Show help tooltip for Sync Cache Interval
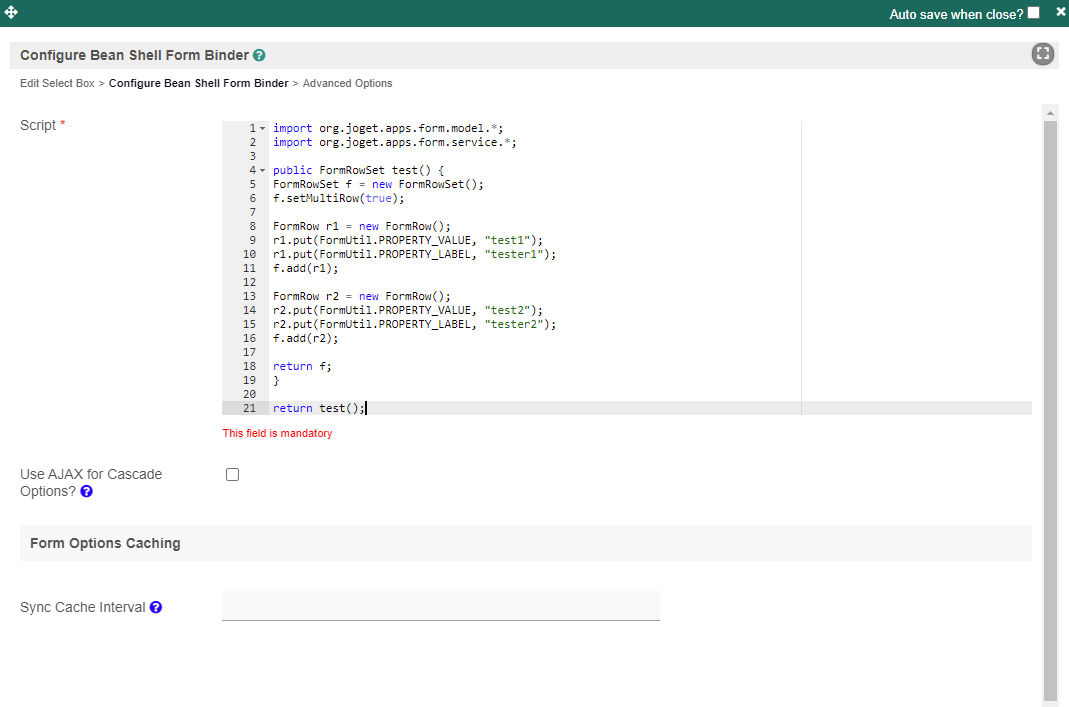1069x707 pixels. 156,607
